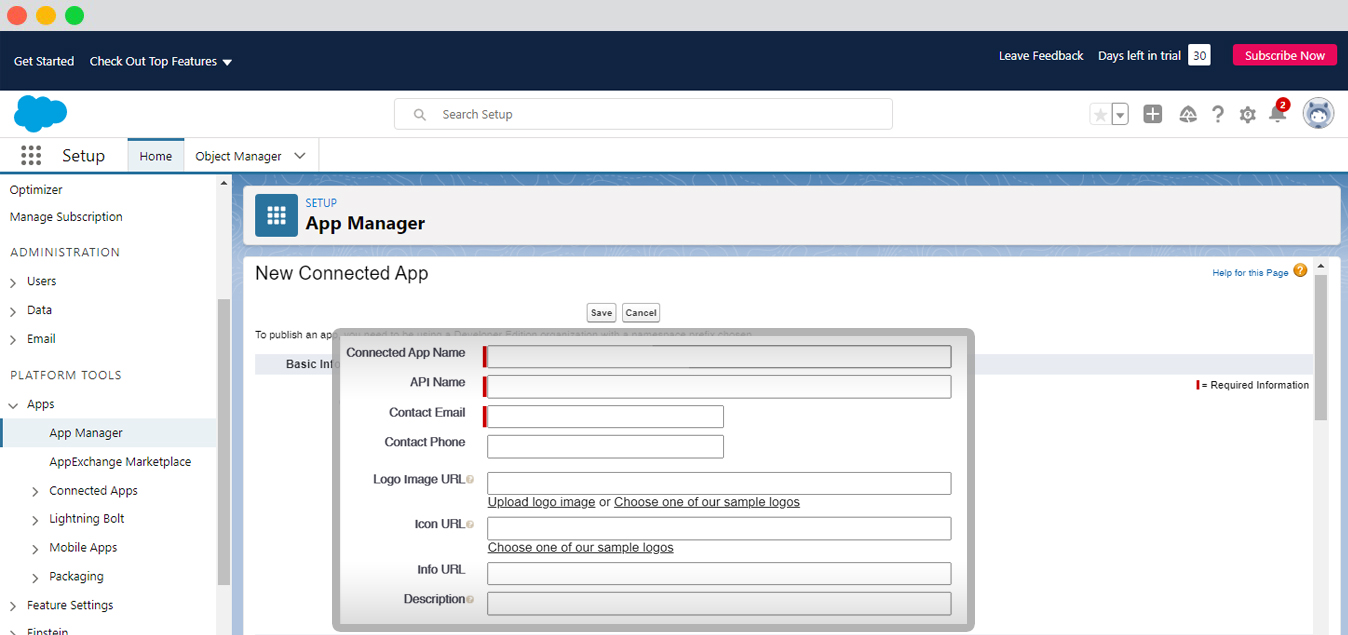The height and width of the screenshot is (635, 1348).
Task: Click the Salesforce cloud logo
Action: 40,114
